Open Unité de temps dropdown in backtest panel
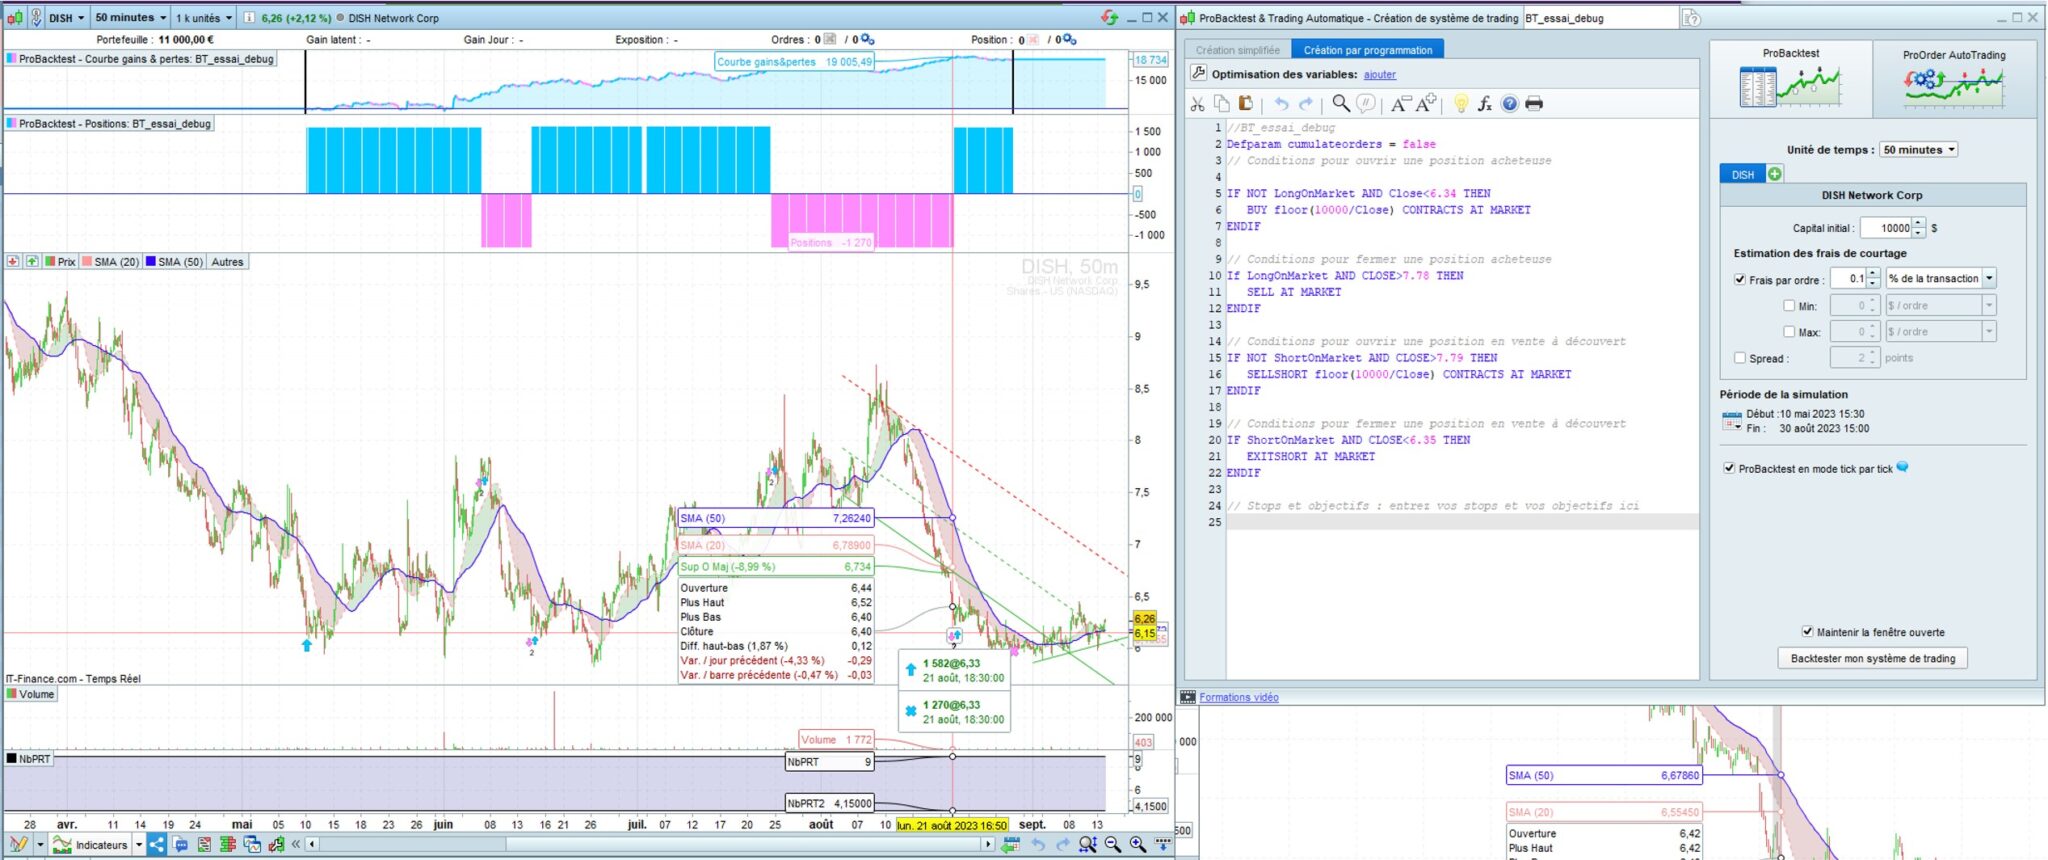This screenshot has height=860, width=2048. [x=1918, y=150]
